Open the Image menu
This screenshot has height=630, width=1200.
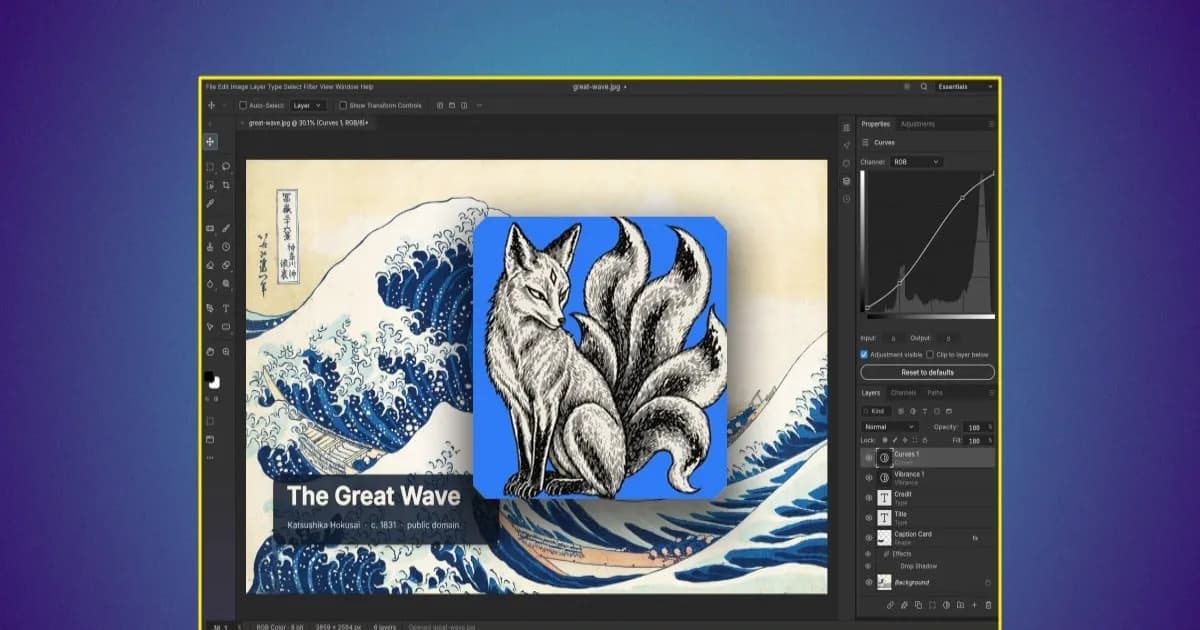[x=240, y=87]
